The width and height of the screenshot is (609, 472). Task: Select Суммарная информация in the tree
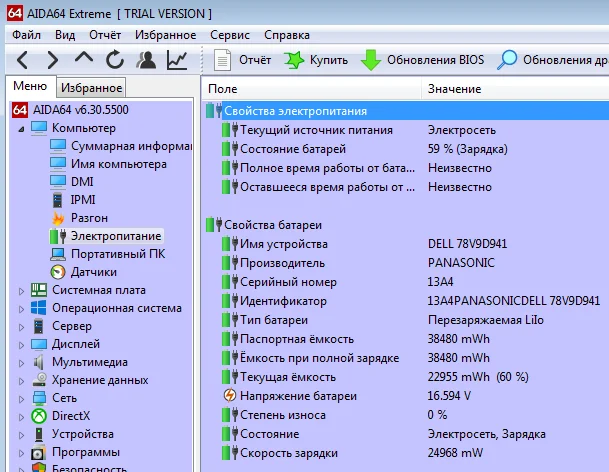131,146
